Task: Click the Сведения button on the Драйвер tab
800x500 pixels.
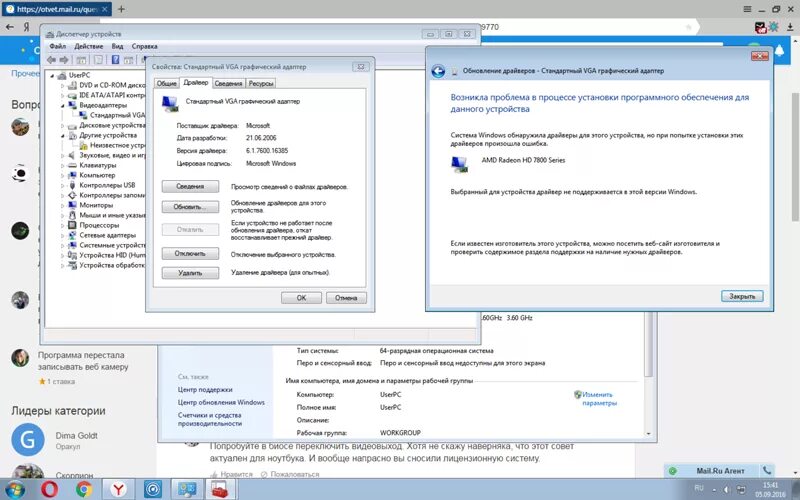Action: tap(190, 187)
